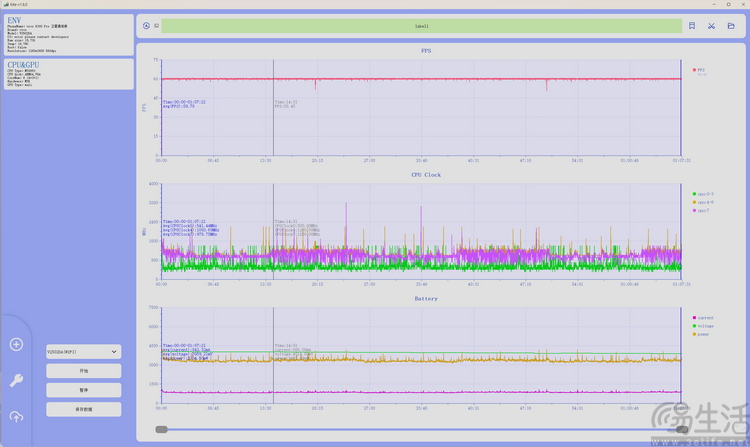
Task: Click the round icon left of label bar
Action: click(147, 26)
